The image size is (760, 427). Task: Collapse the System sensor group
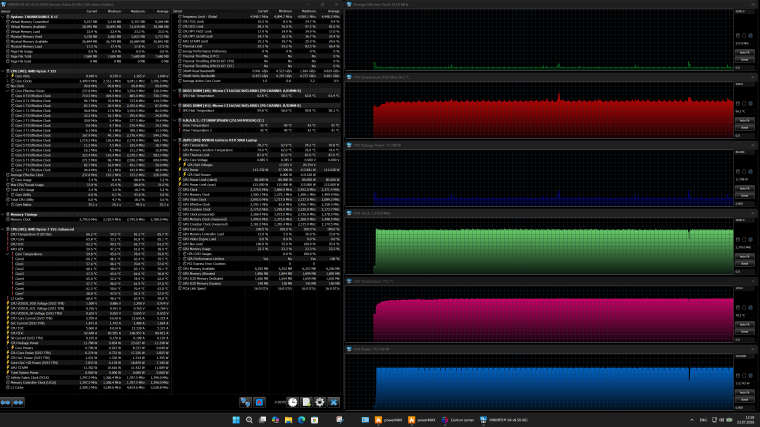click(x=3, y=16)
